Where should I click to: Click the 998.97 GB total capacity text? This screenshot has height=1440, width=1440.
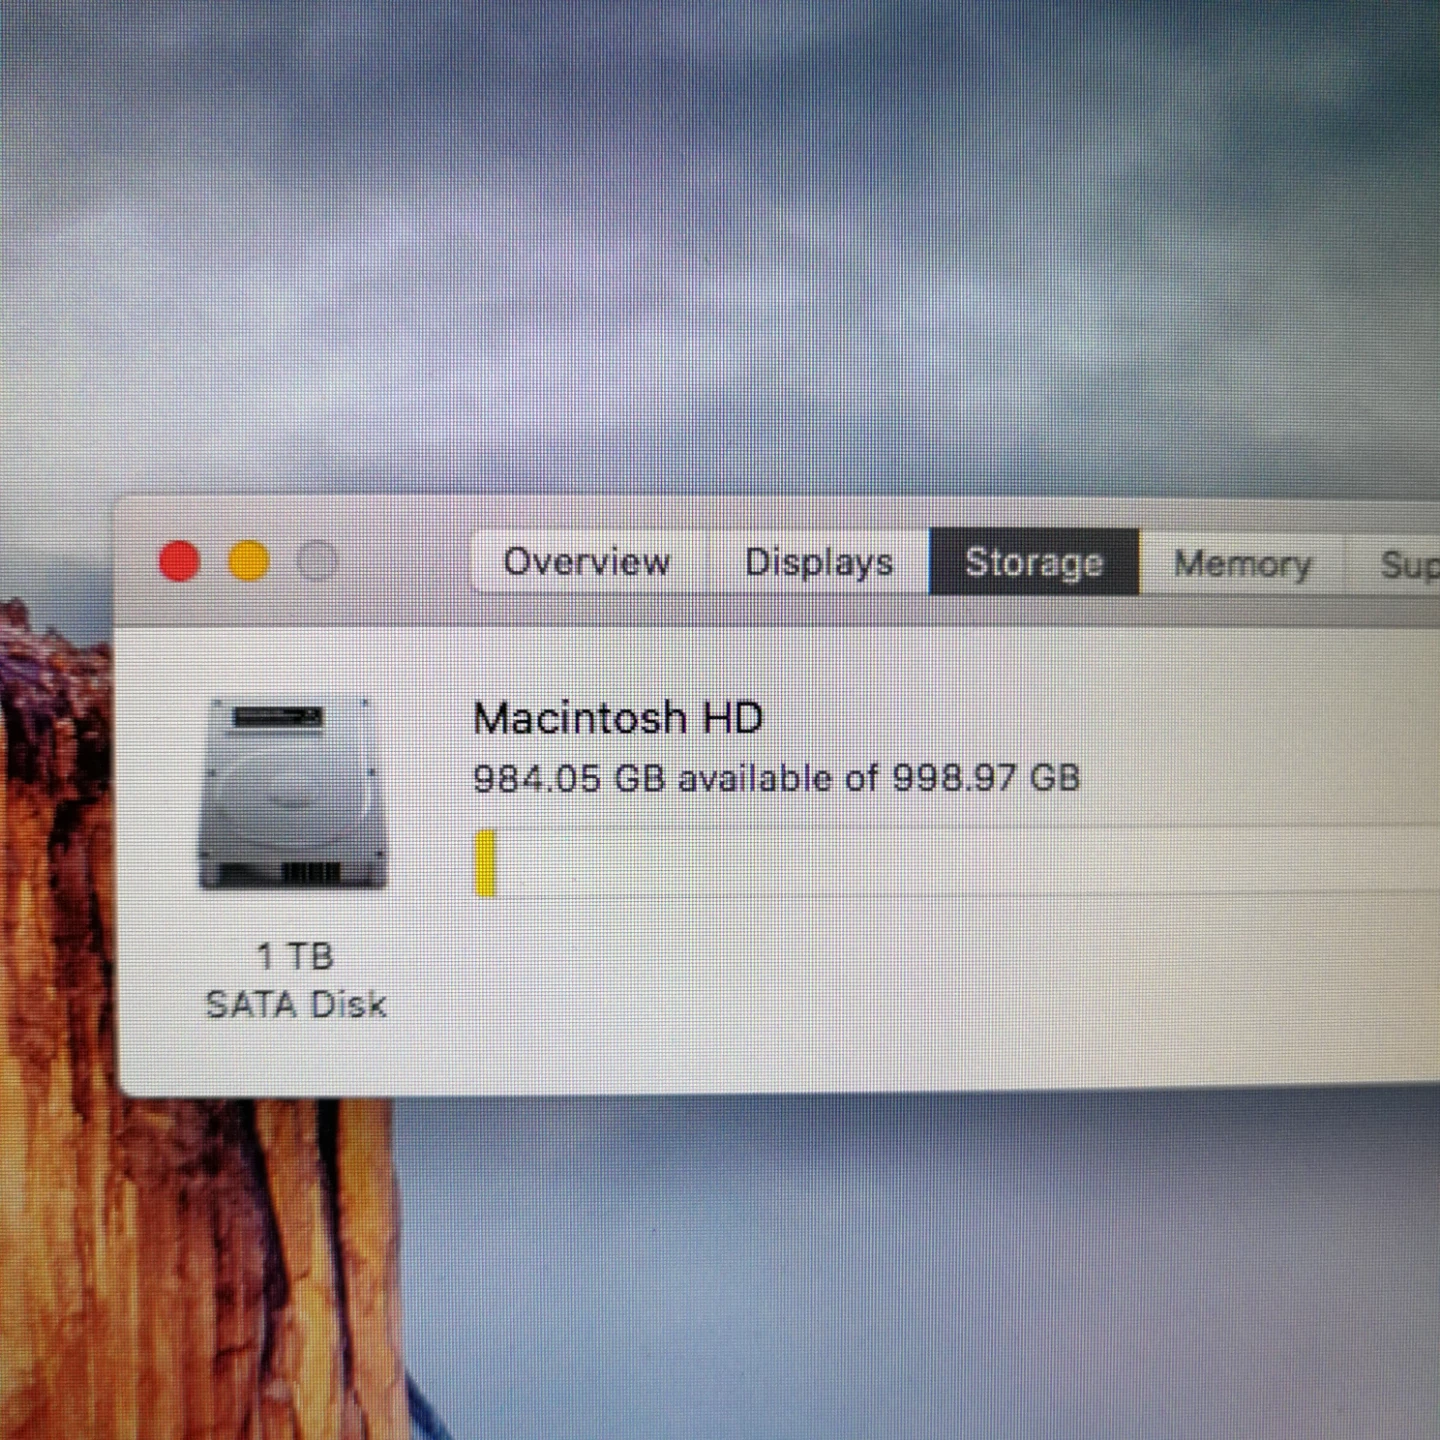coord(985,777)
